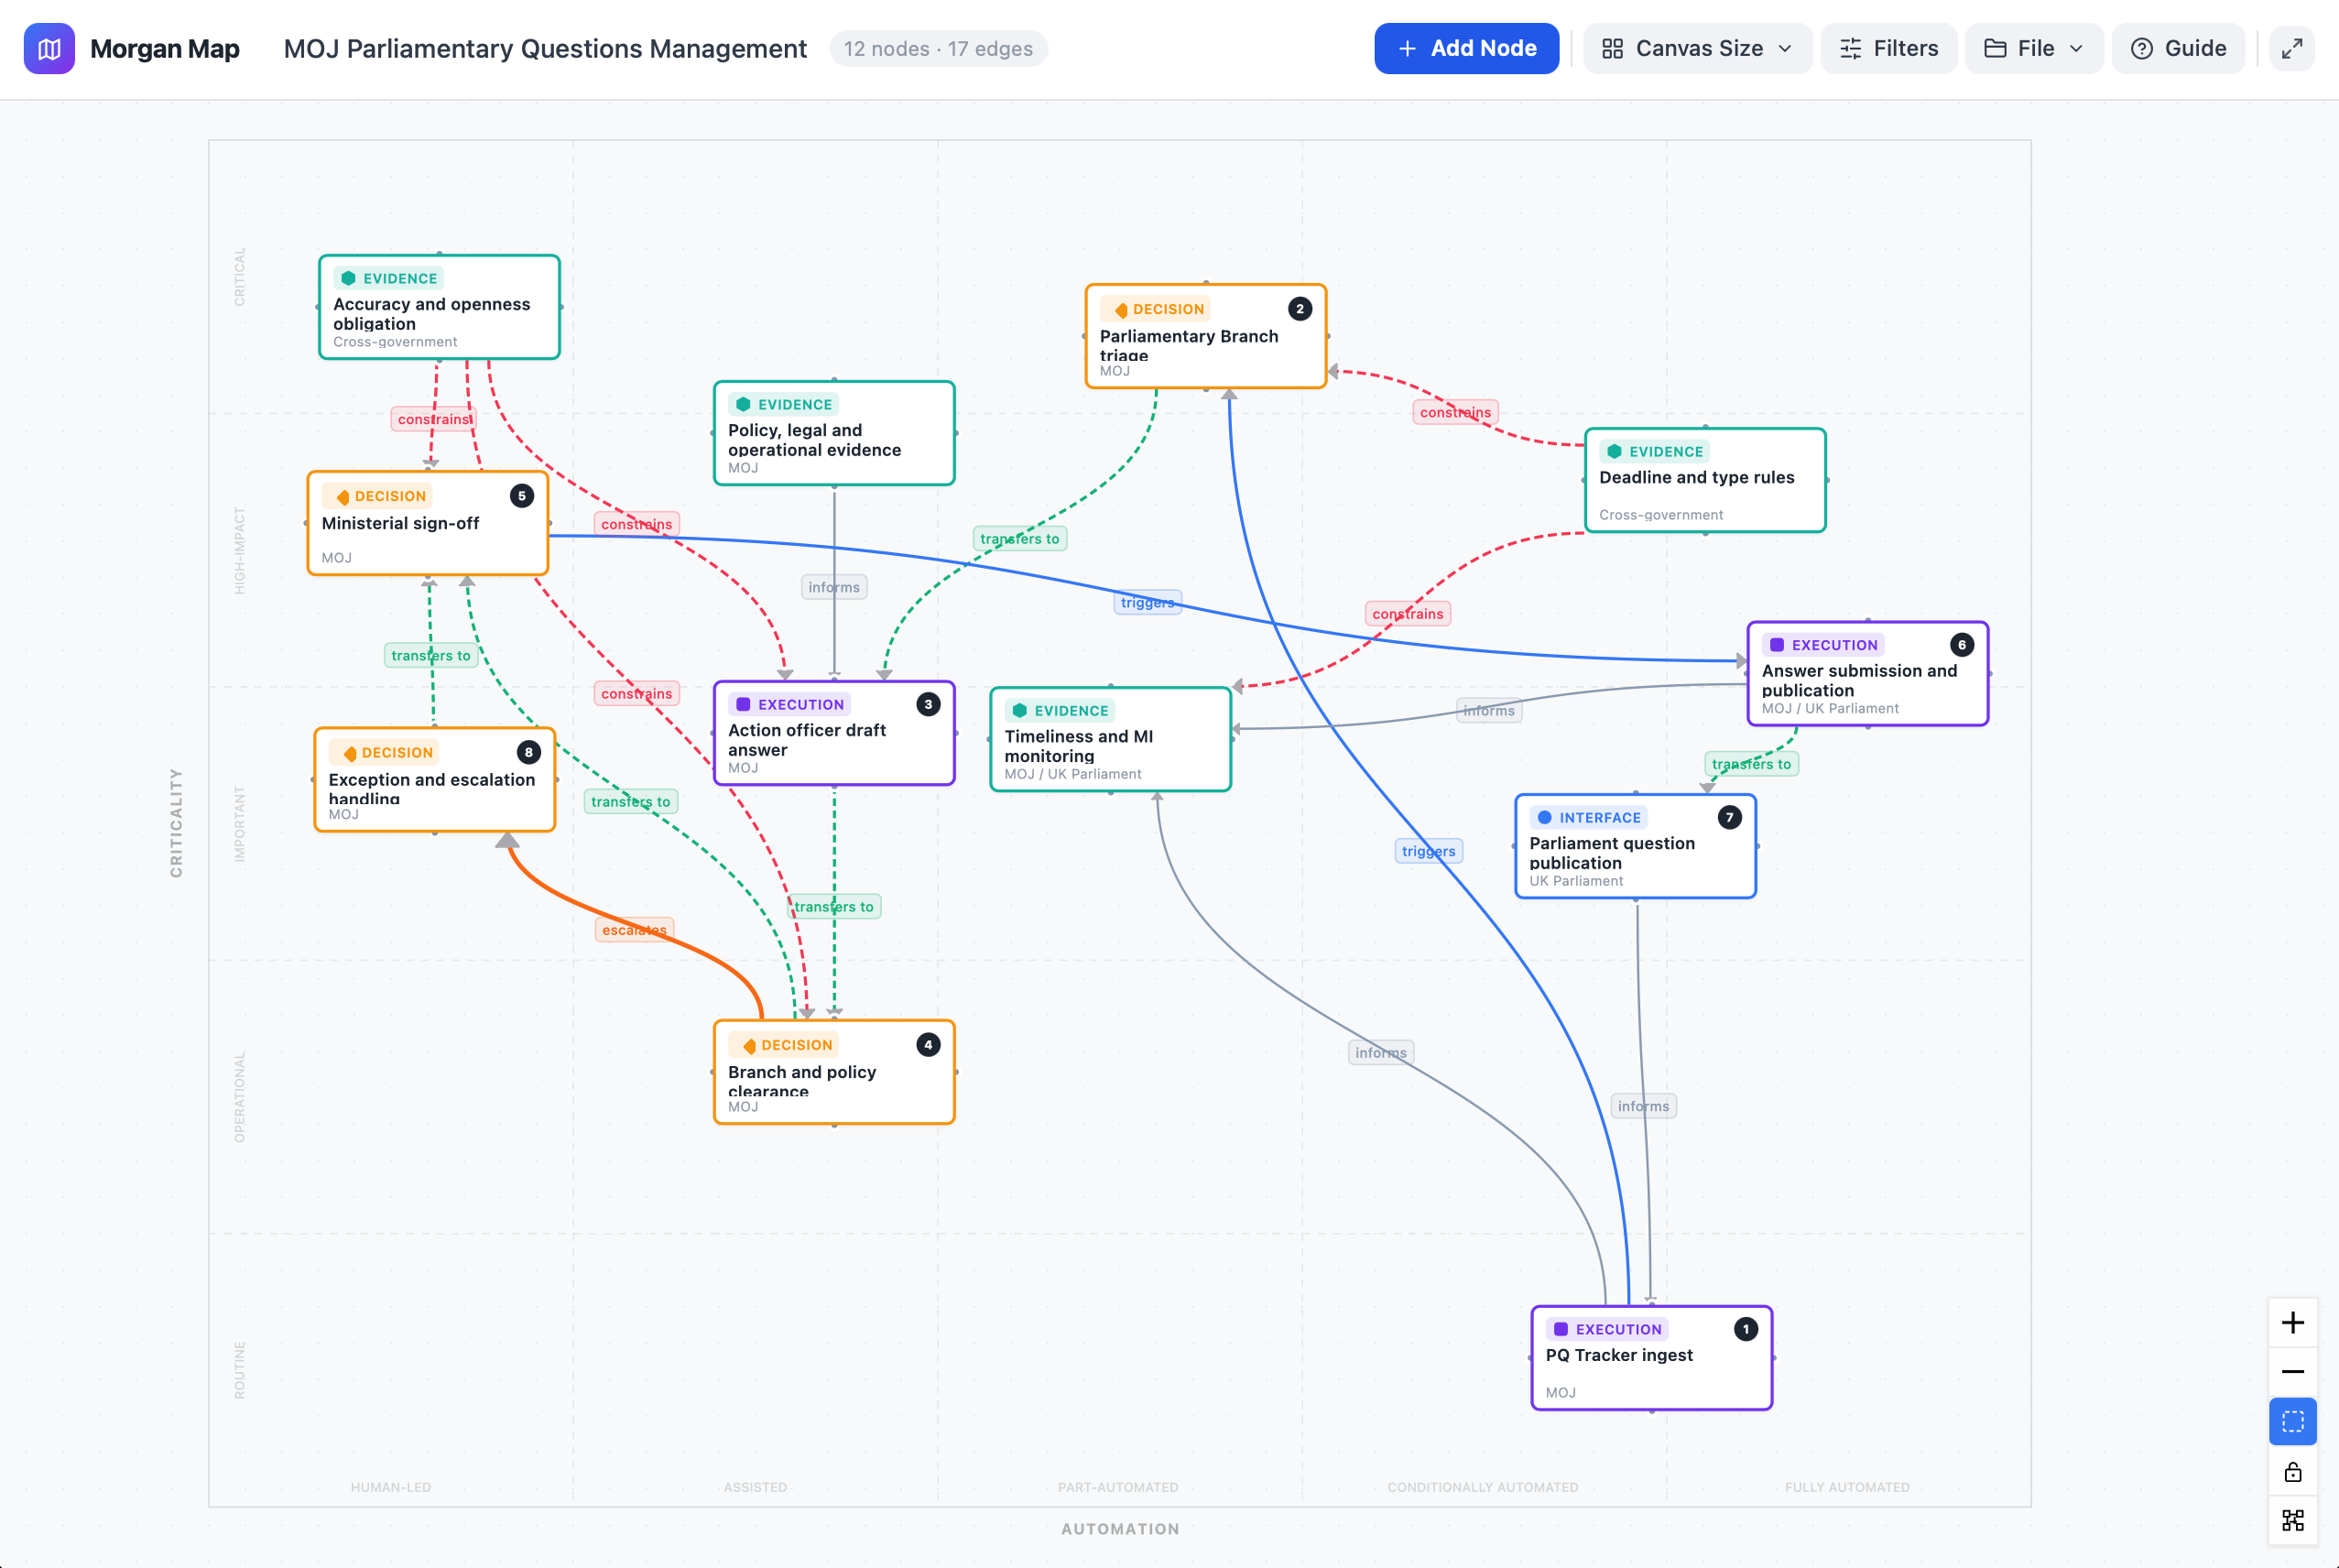Image resolution: width=2339 pixels, height=1568 pixels.
Task: Select the Action officer draft answer node
Action: pyautogui.click(x=834, y=733)
